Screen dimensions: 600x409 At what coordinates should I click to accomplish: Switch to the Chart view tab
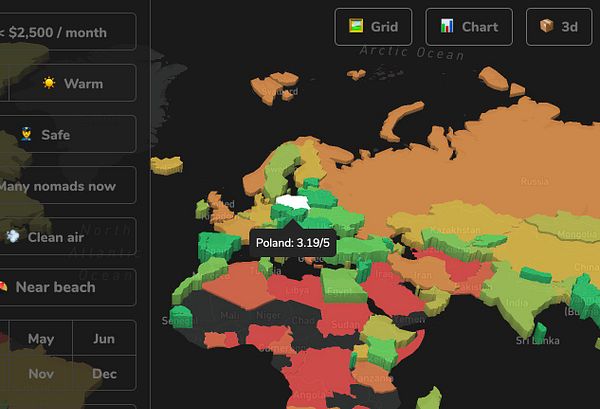(x=469, y=27)
